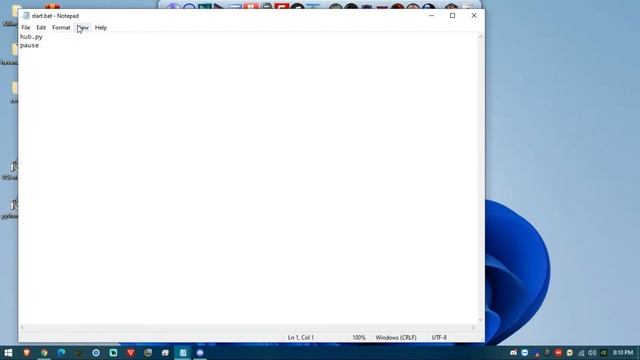This screenshot has height=360, width=640.
Task: Click the teal square taskbar icon
Action: click(x=113, y=353)
